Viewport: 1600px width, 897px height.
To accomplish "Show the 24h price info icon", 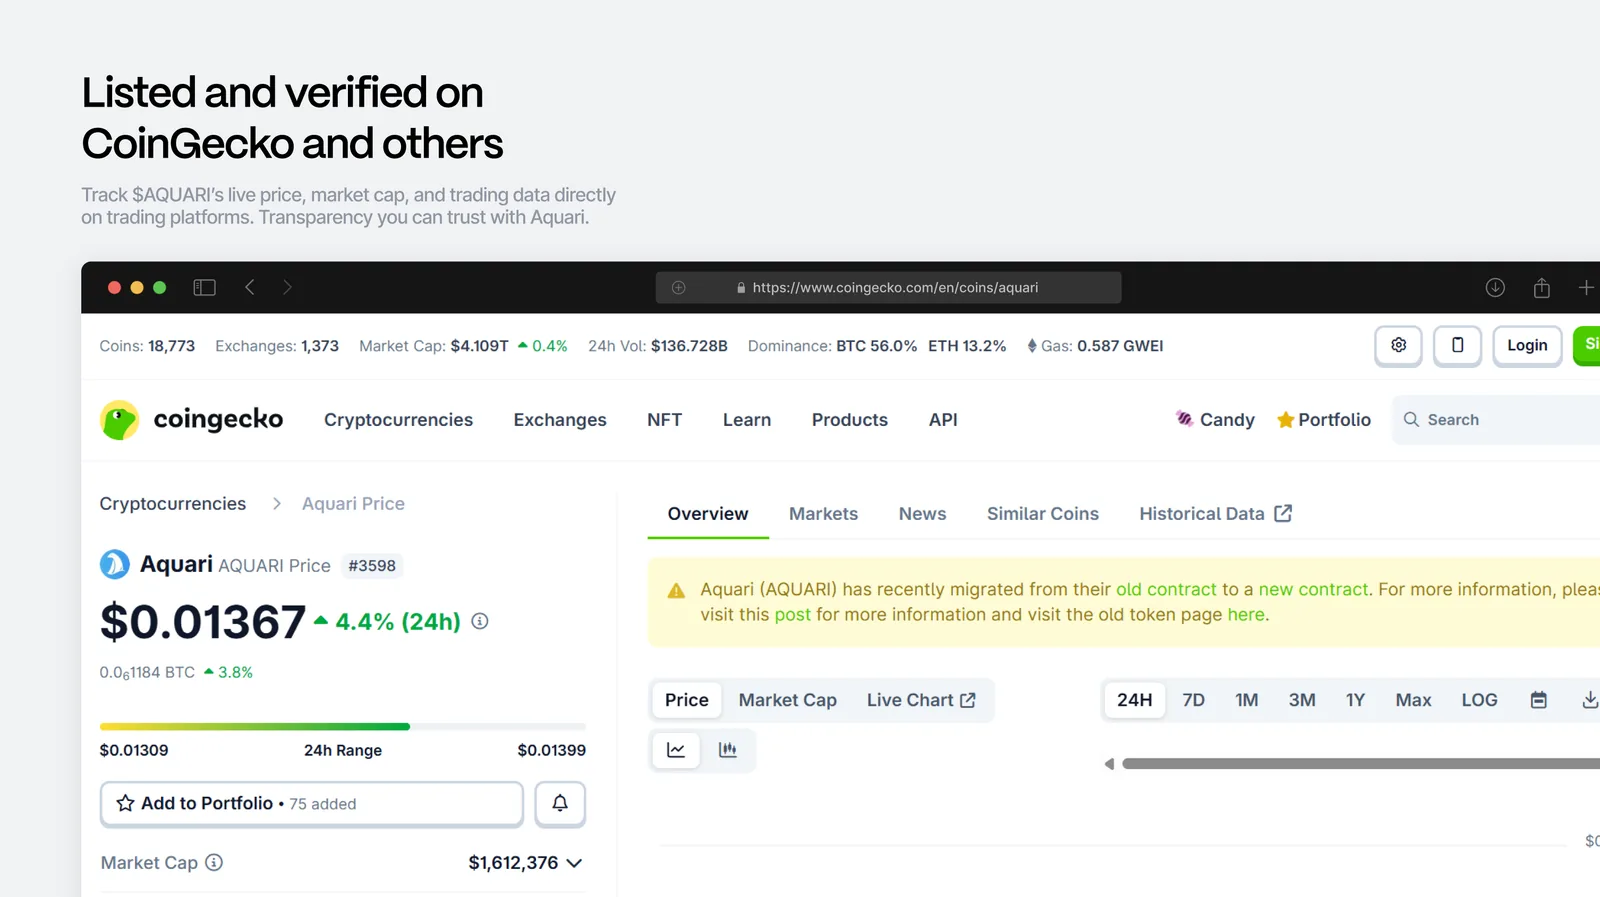I will coord(480,621).
